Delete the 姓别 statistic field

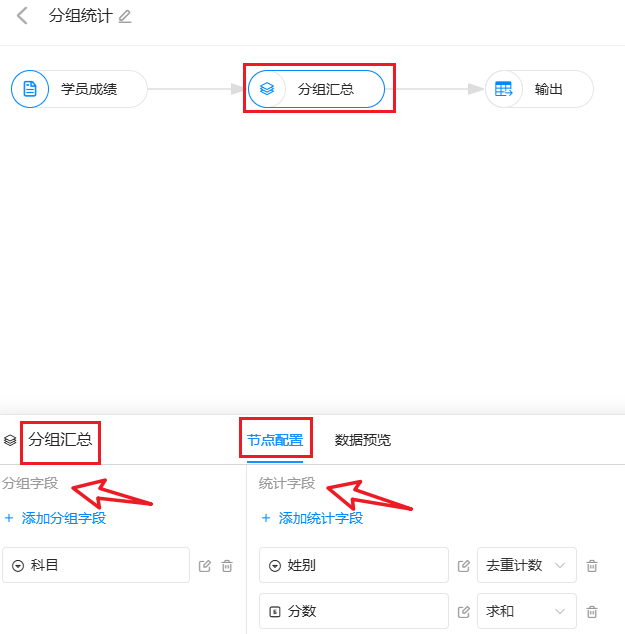592,566
